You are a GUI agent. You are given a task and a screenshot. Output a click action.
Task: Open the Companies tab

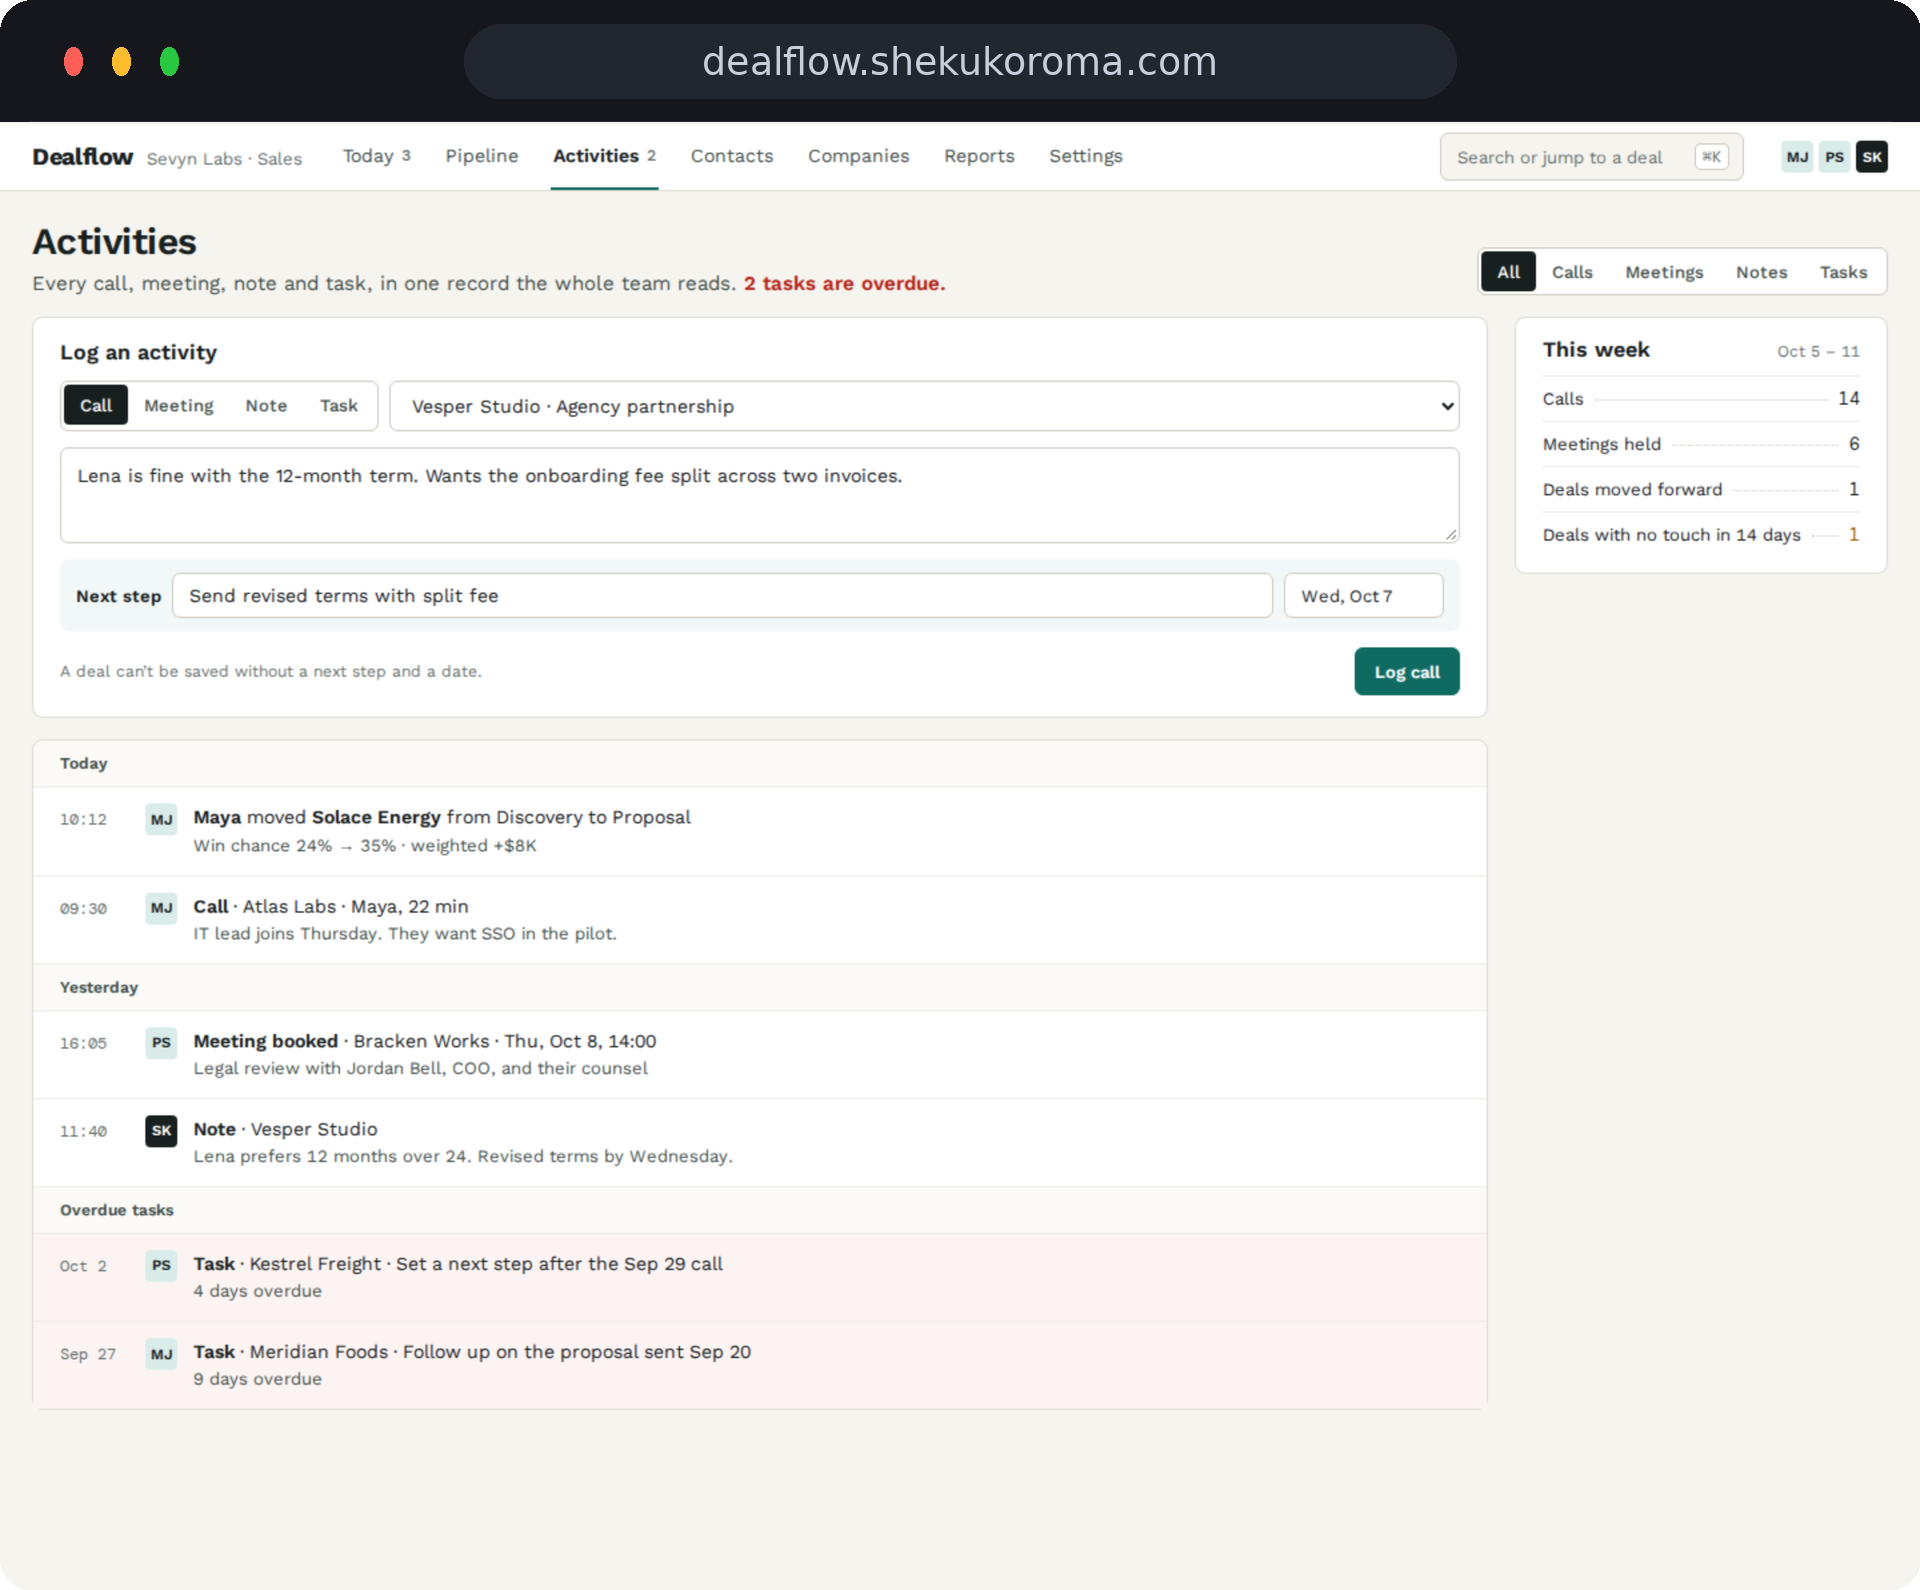tap(859, 156)
